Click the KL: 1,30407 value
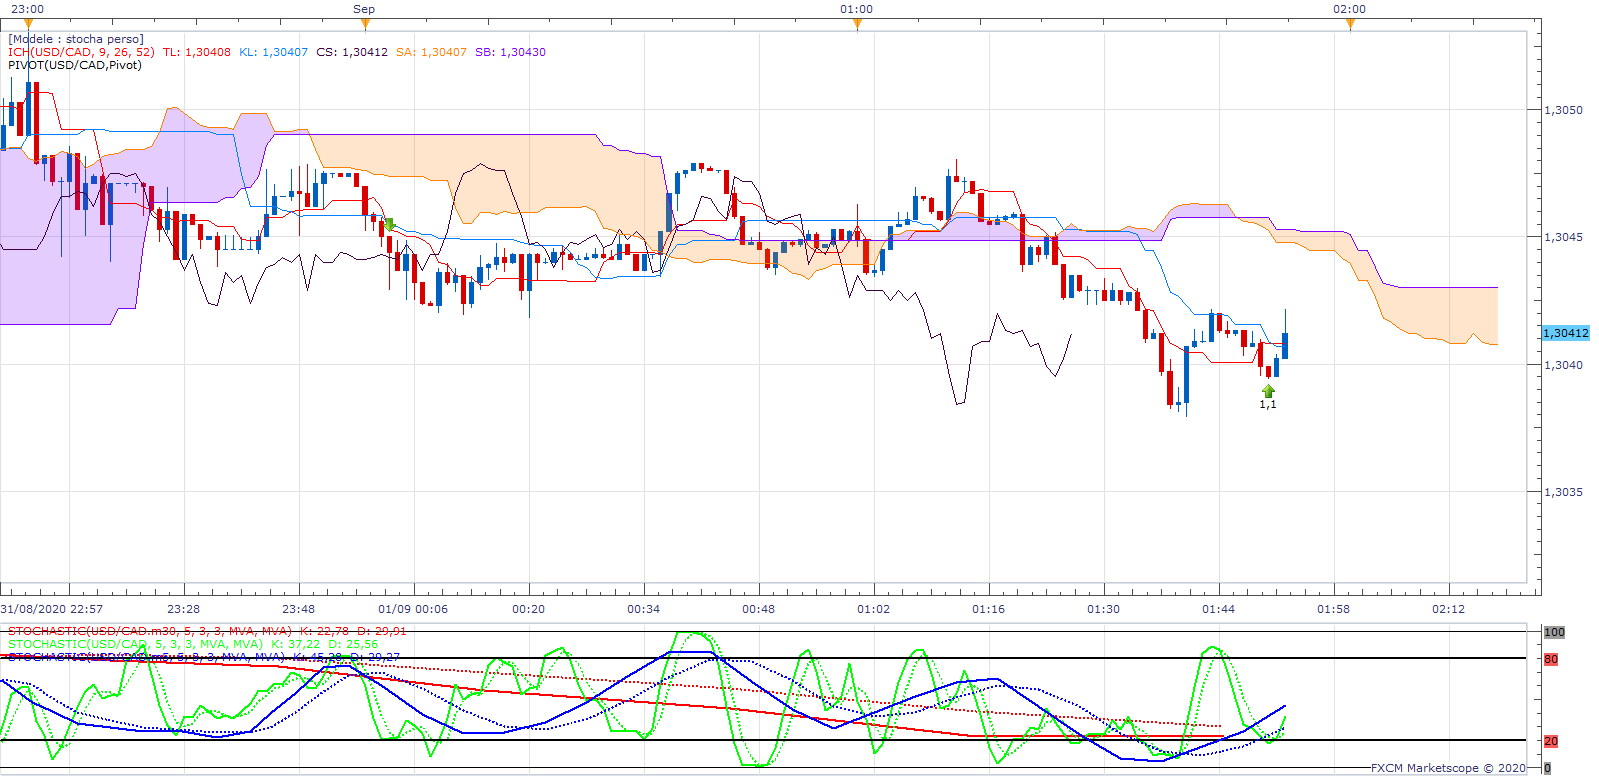The height and width of the screenshot is (776, 1599). tap(274, 52)
